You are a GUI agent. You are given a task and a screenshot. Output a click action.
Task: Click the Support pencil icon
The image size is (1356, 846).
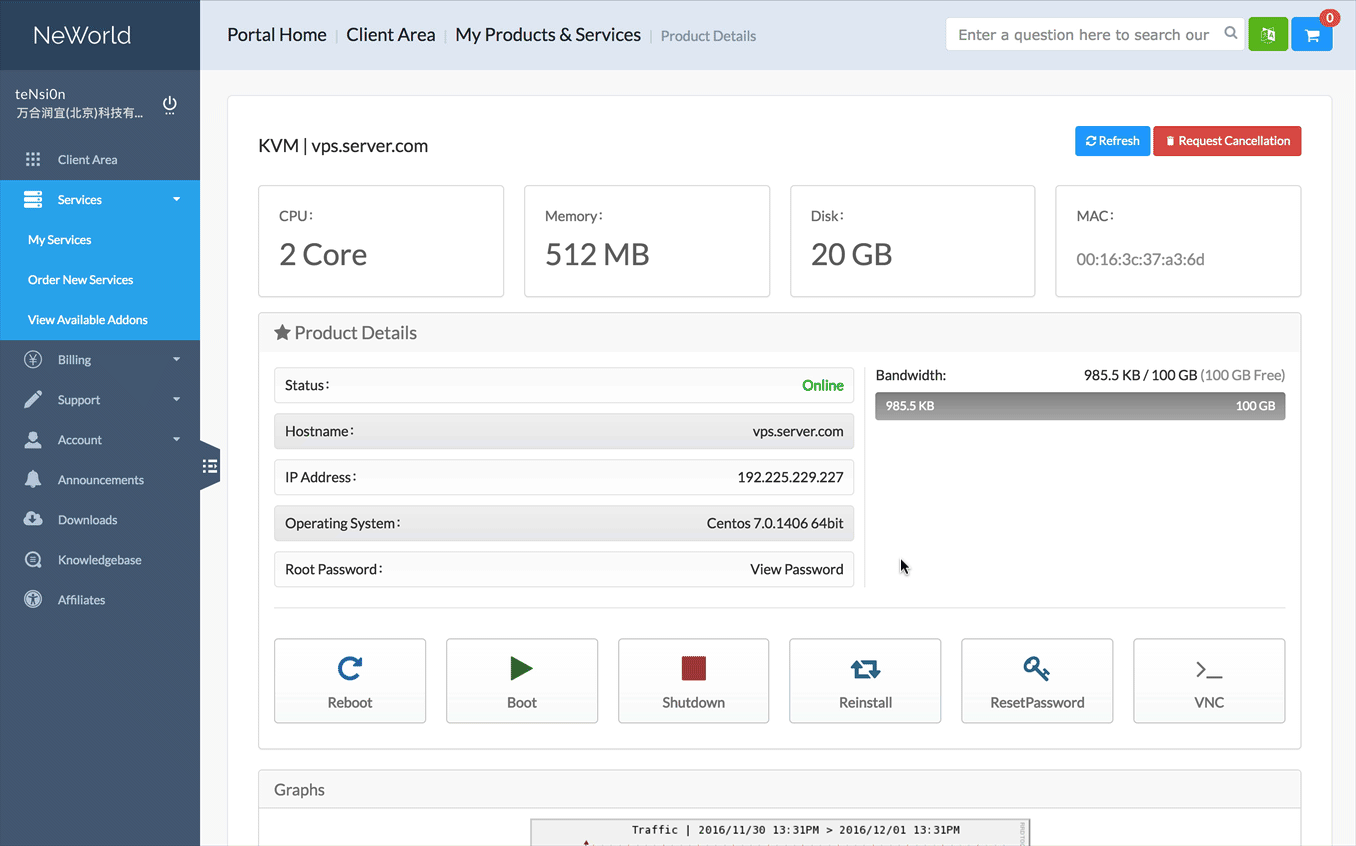(x=33, y=399)
